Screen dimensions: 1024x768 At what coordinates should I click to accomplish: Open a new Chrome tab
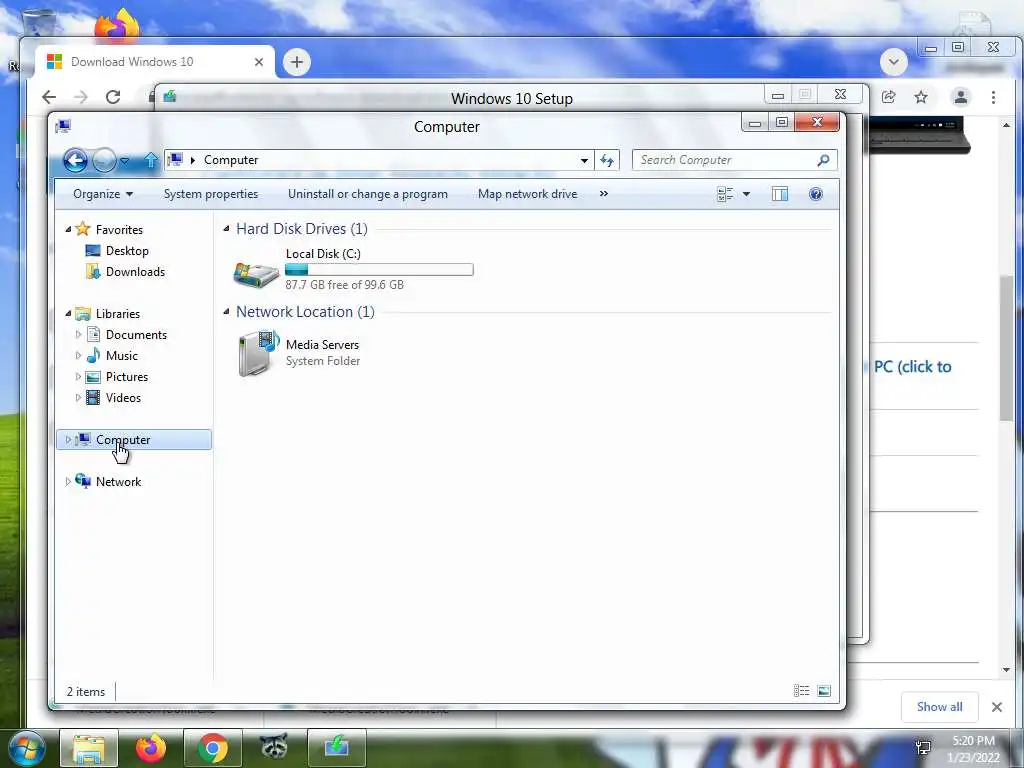click(296, 62)
